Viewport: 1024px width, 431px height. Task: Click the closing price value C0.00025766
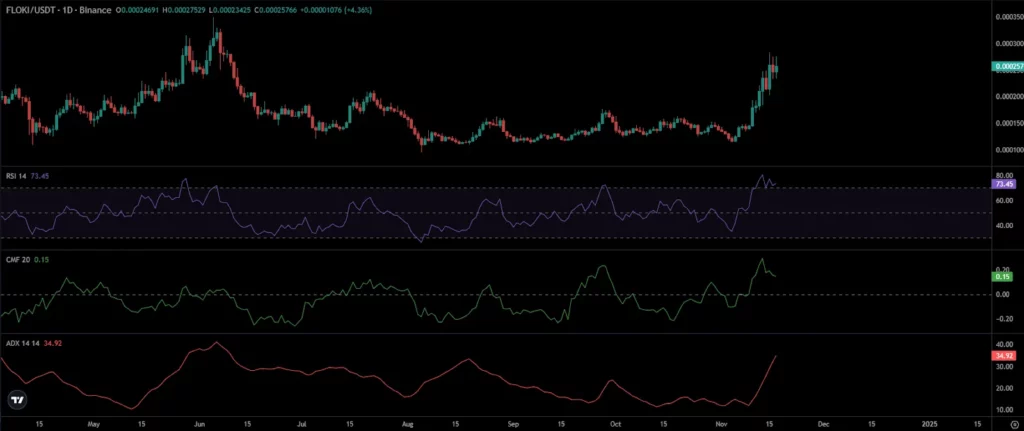click(x=277, y=11)
